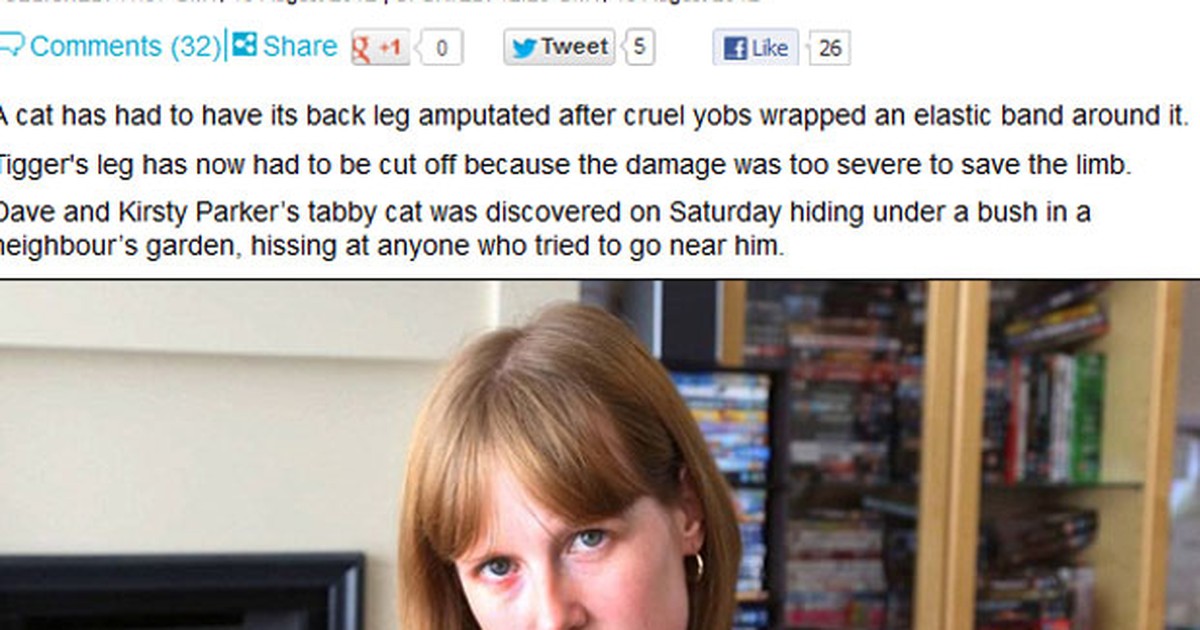The image size is (1200, 630).
Task: Click the cut-off date line above the share bar
Action: [x=380, y=2]
